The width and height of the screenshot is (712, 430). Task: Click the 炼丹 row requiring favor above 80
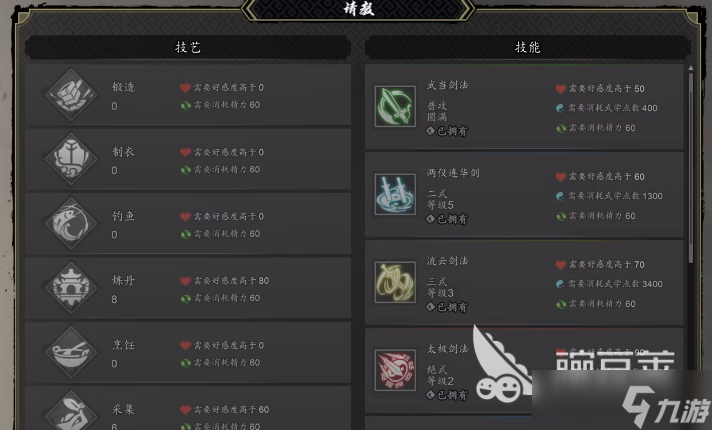click(x=188, y=288)
